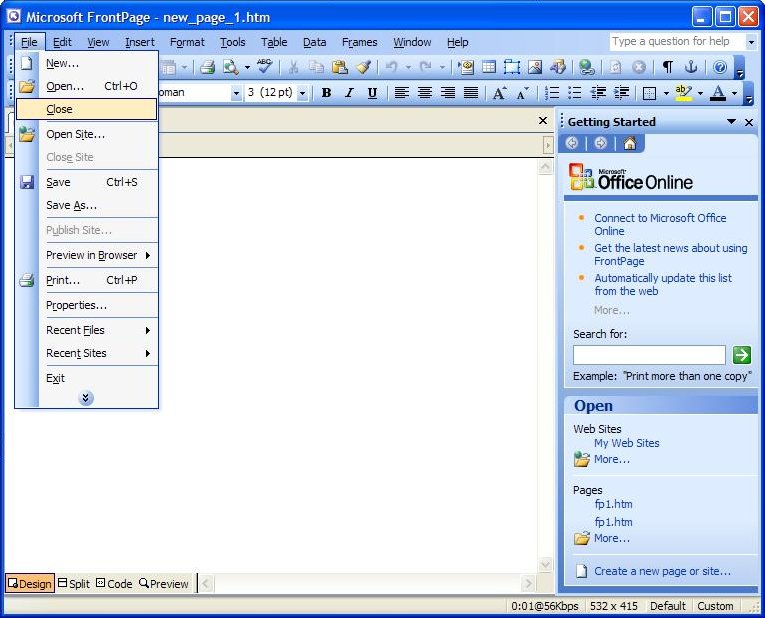Screen dimensions: 765x618
Task: Expand the full File menu chevron
Action: (x=85, y=398)
